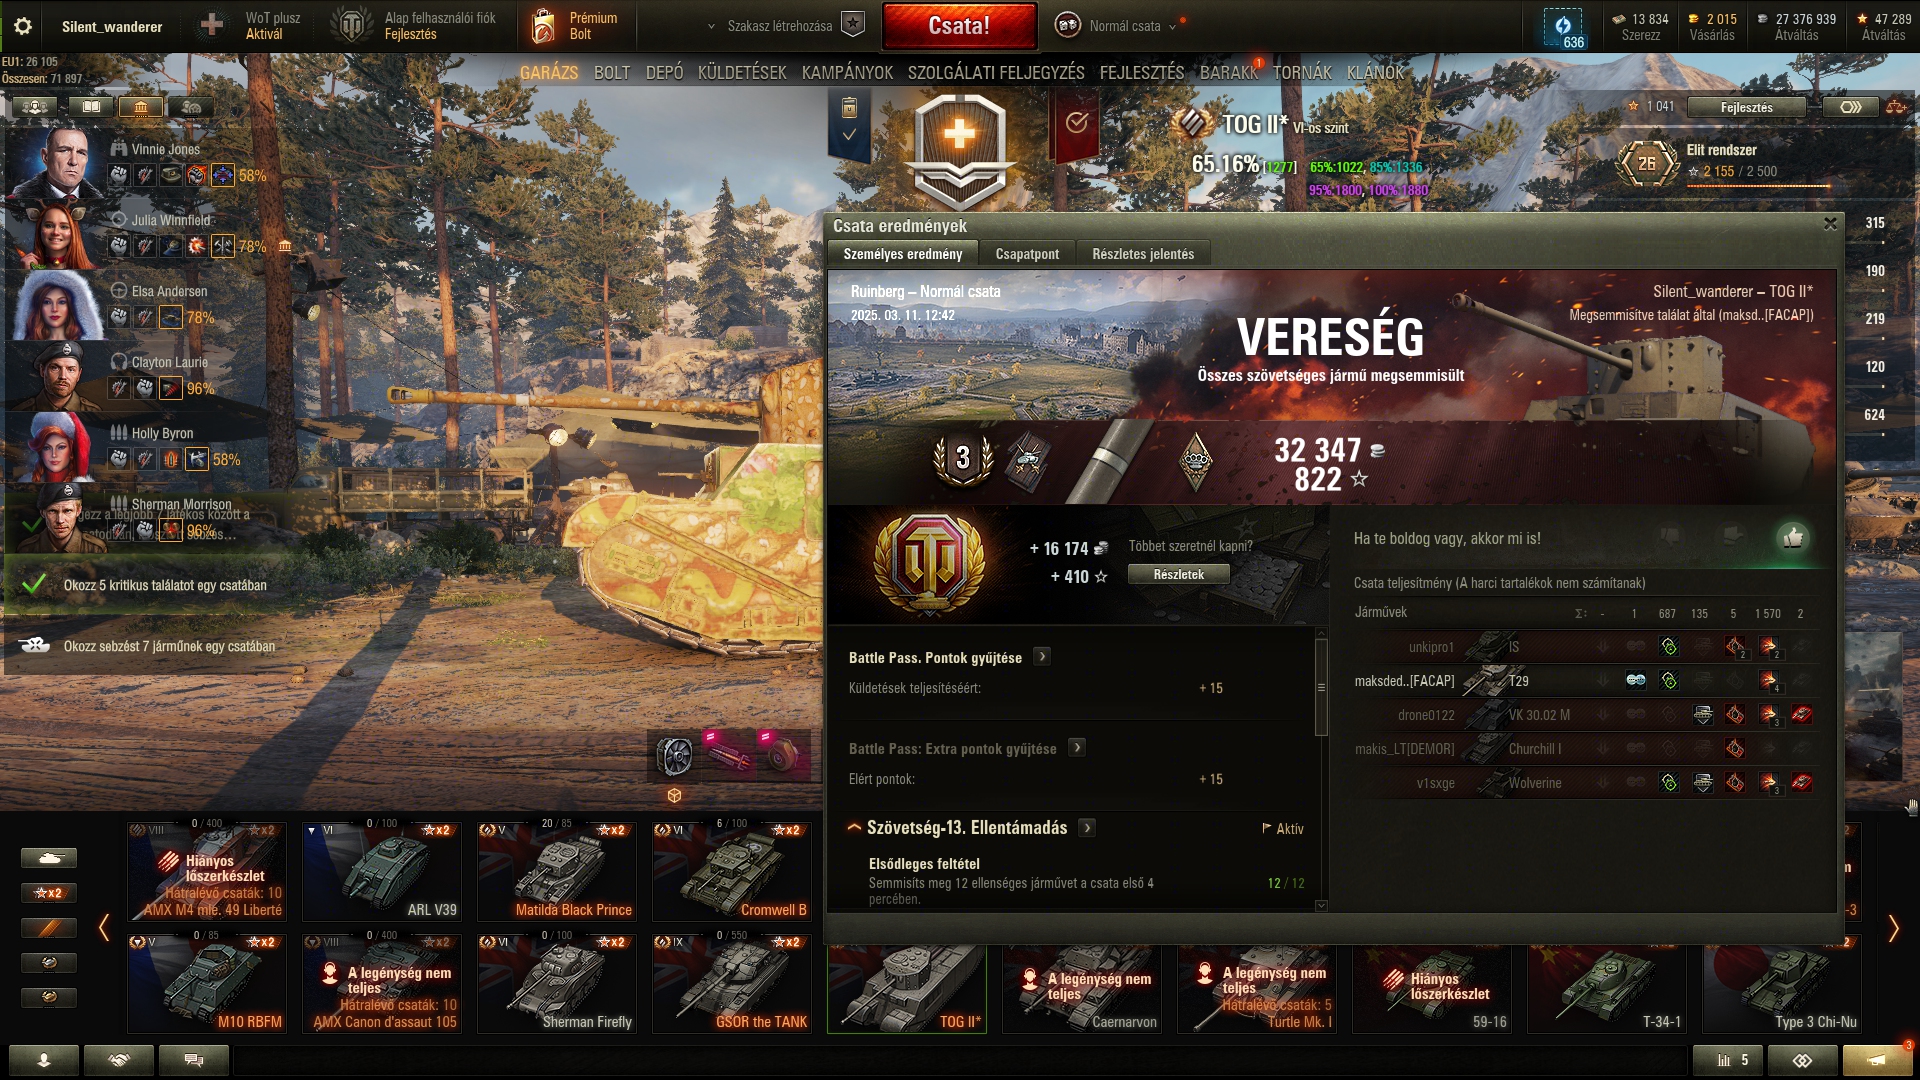Open the KÜLDETÉSEK menu
The image size is (1920, 1080).
coord(742,73)
